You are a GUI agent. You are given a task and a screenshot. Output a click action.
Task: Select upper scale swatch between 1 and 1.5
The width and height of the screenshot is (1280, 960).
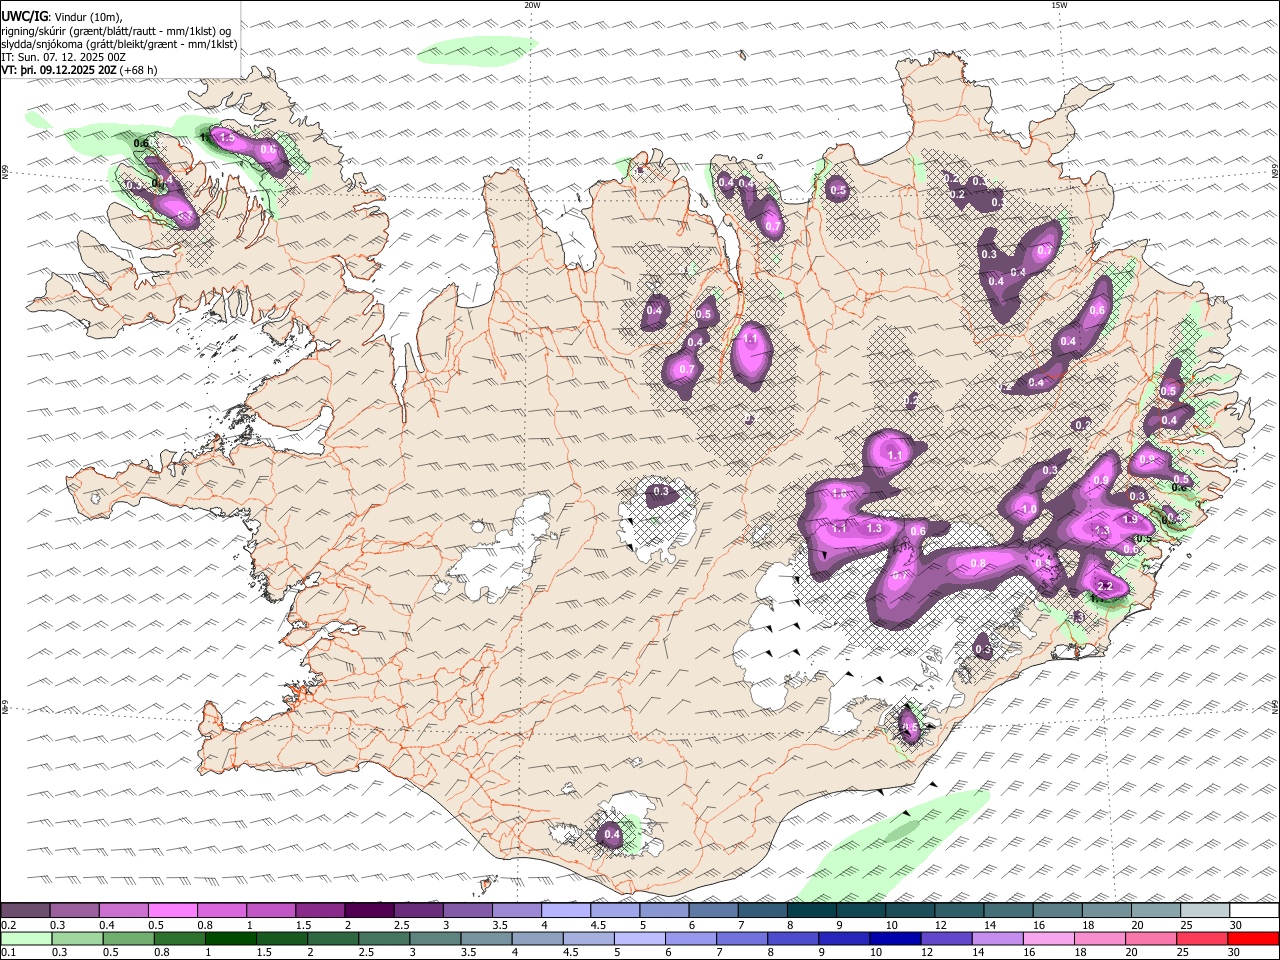tap(271, 911)
